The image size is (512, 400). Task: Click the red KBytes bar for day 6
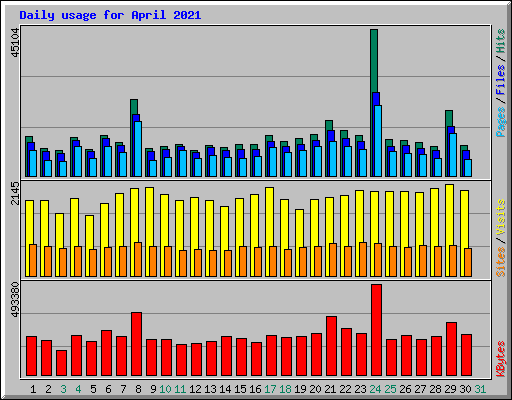(x=107, y=353)
